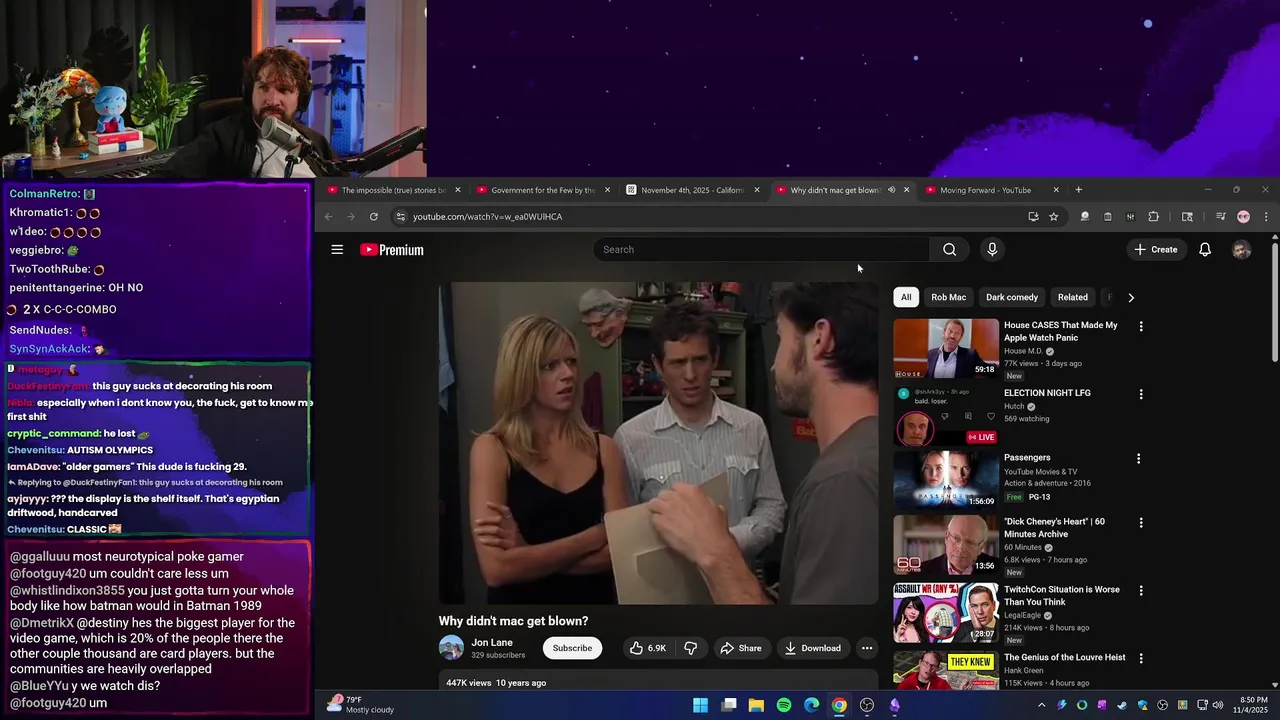Open Passengers movie thumbnail

click(x=945, y=480)
